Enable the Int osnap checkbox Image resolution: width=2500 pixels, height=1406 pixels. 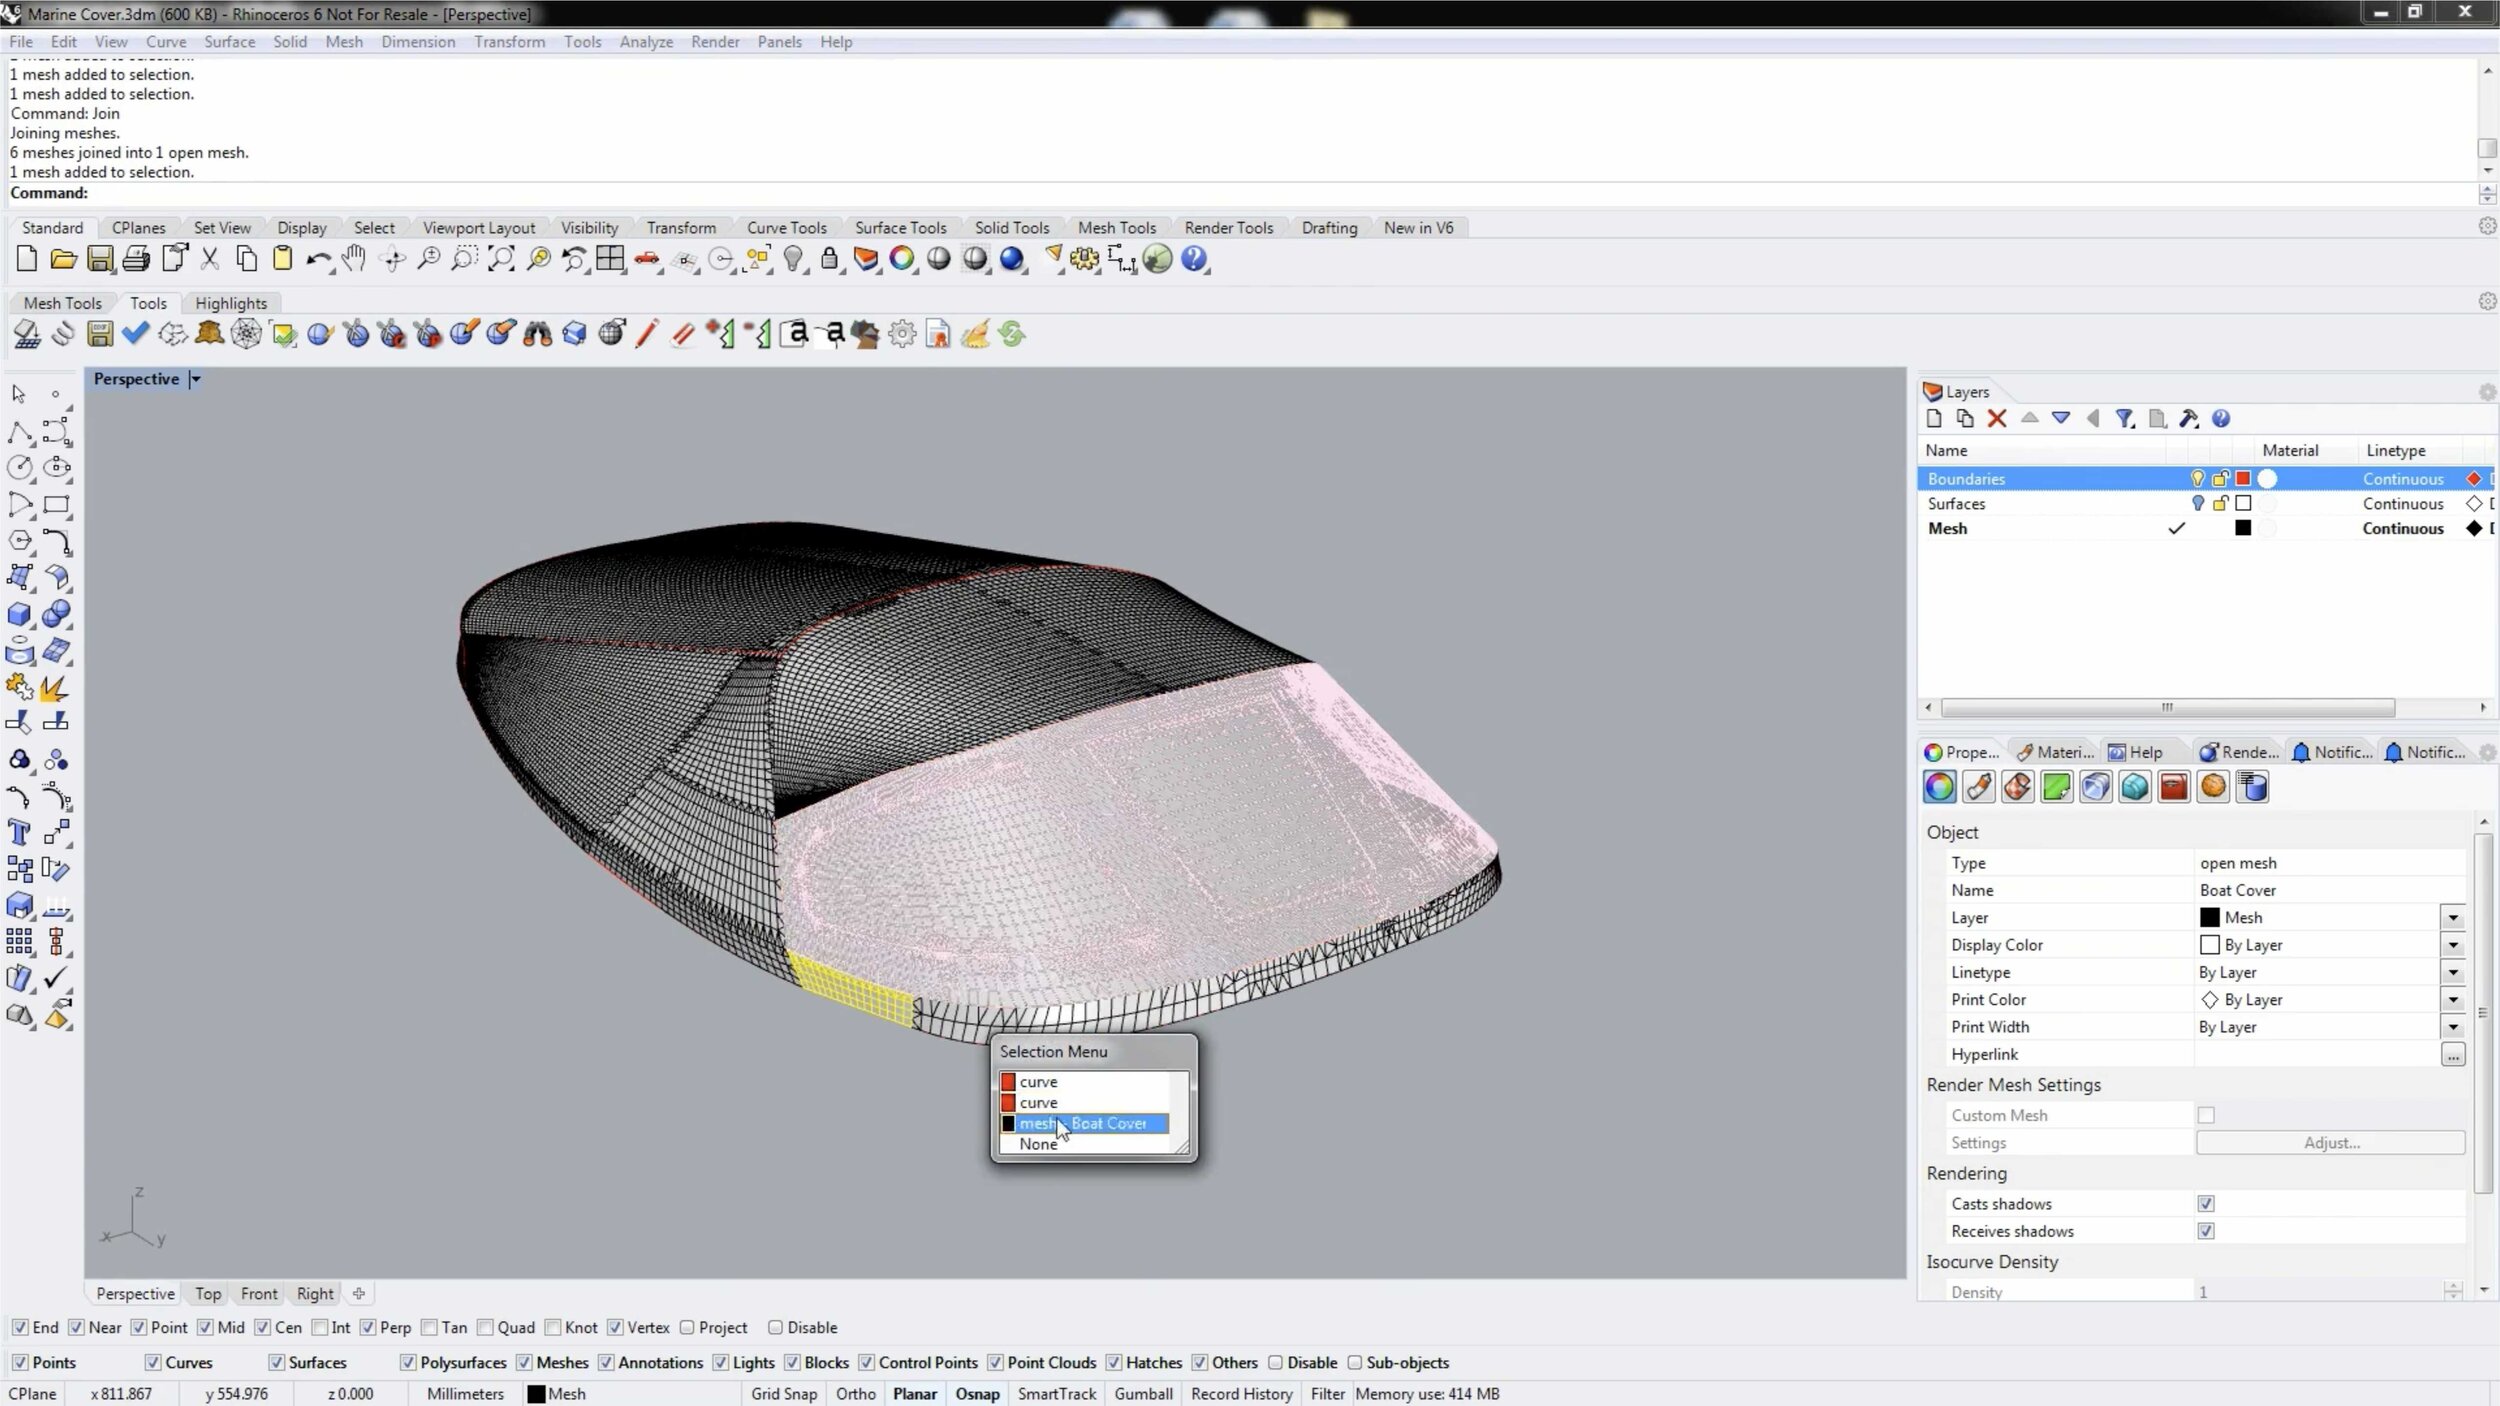319,1327
